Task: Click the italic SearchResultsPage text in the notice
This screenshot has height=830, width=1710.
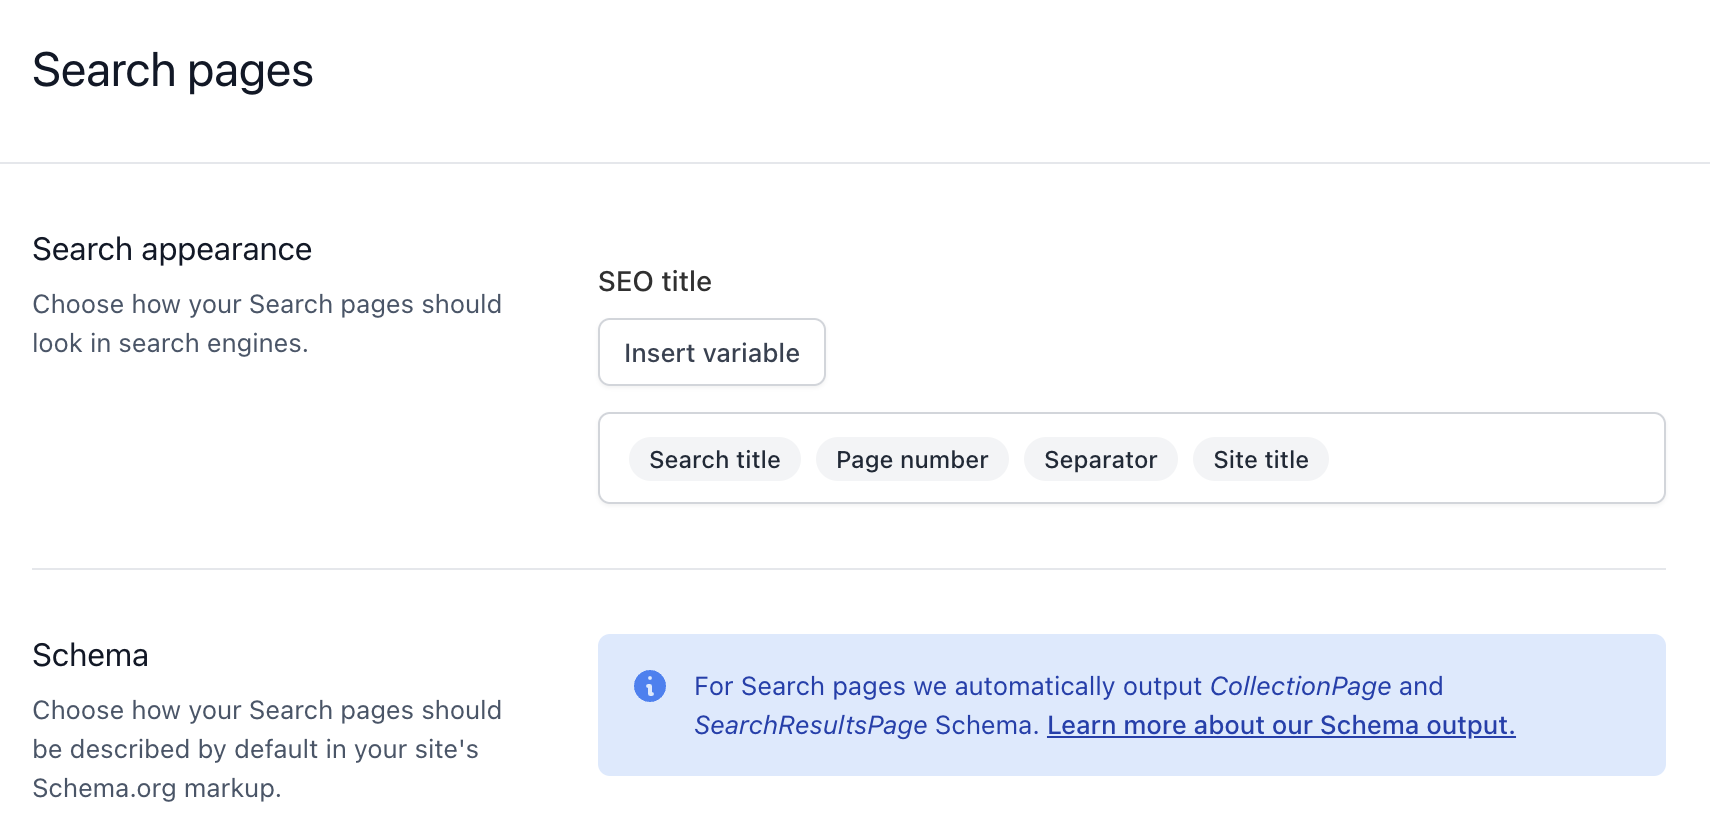Action: click(810, 725)
